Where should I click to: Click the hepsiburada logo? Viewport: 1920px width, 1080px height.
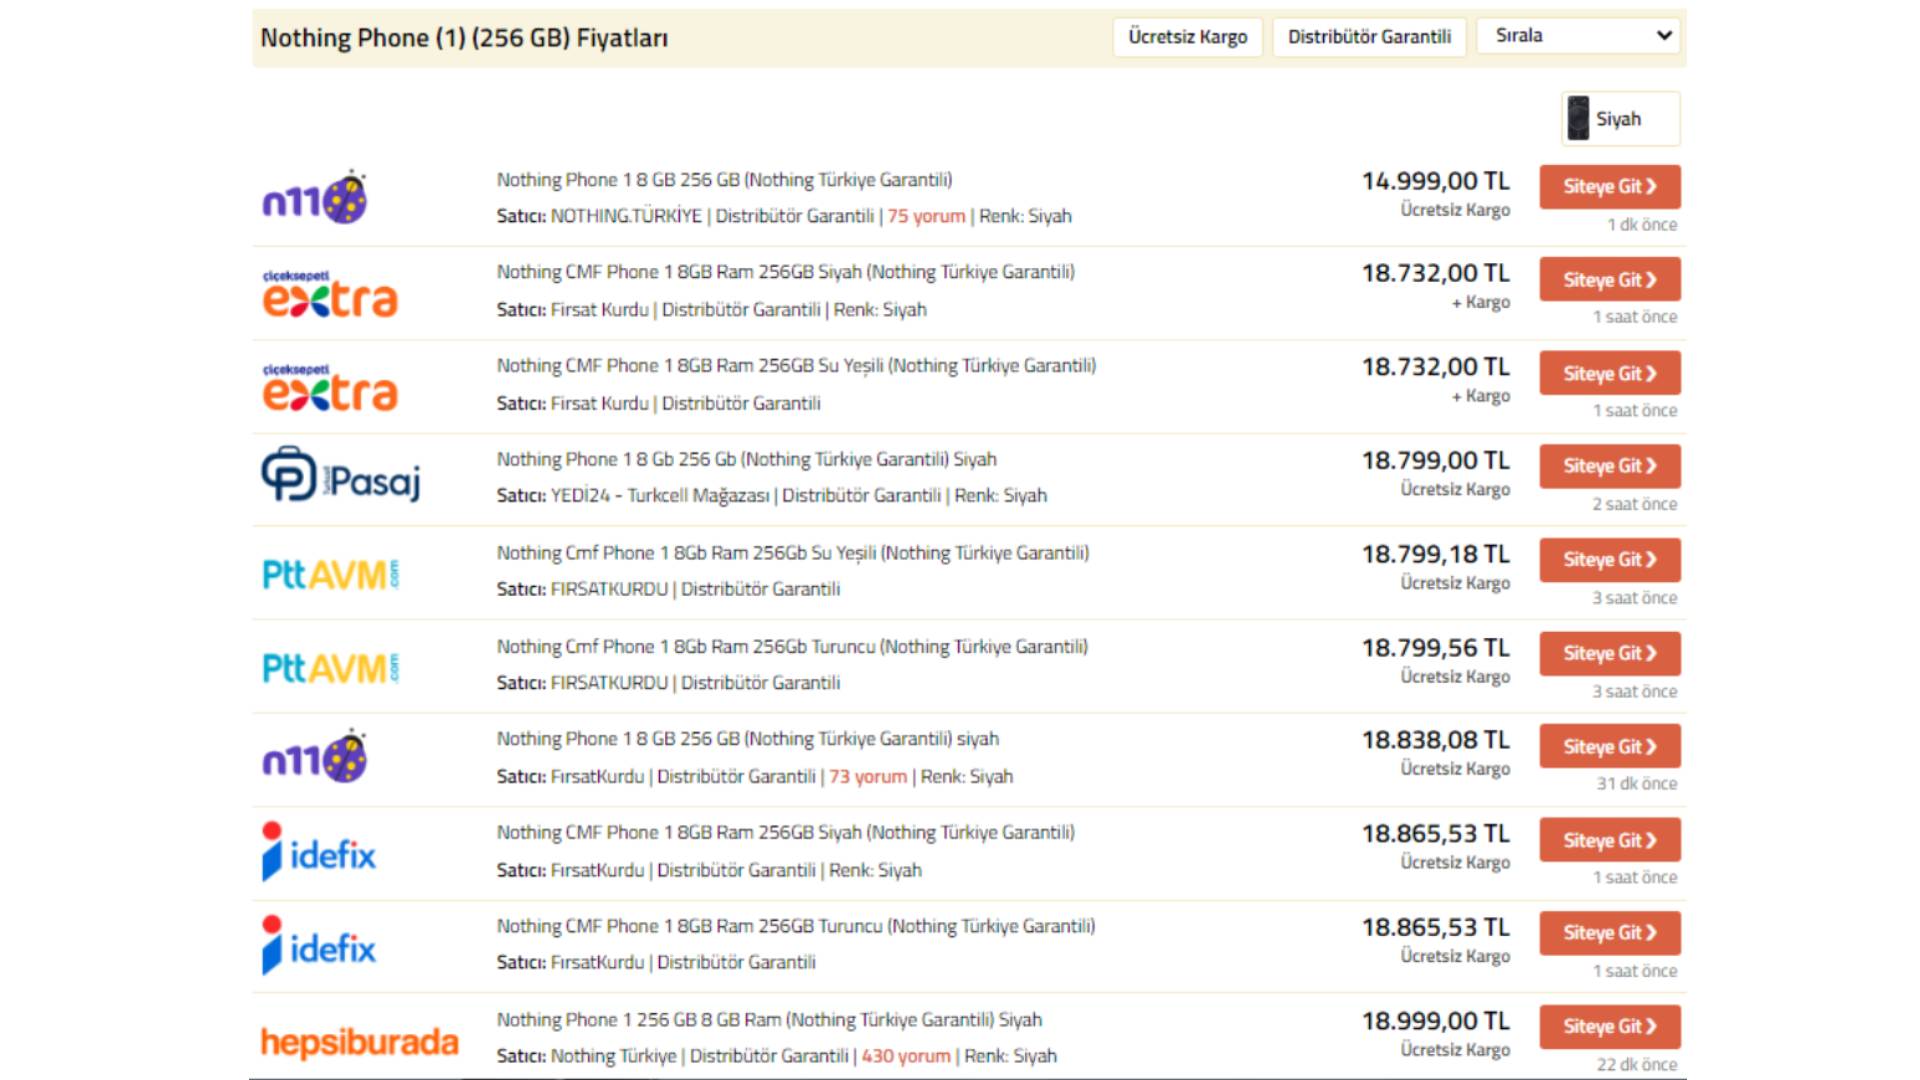359,1042
